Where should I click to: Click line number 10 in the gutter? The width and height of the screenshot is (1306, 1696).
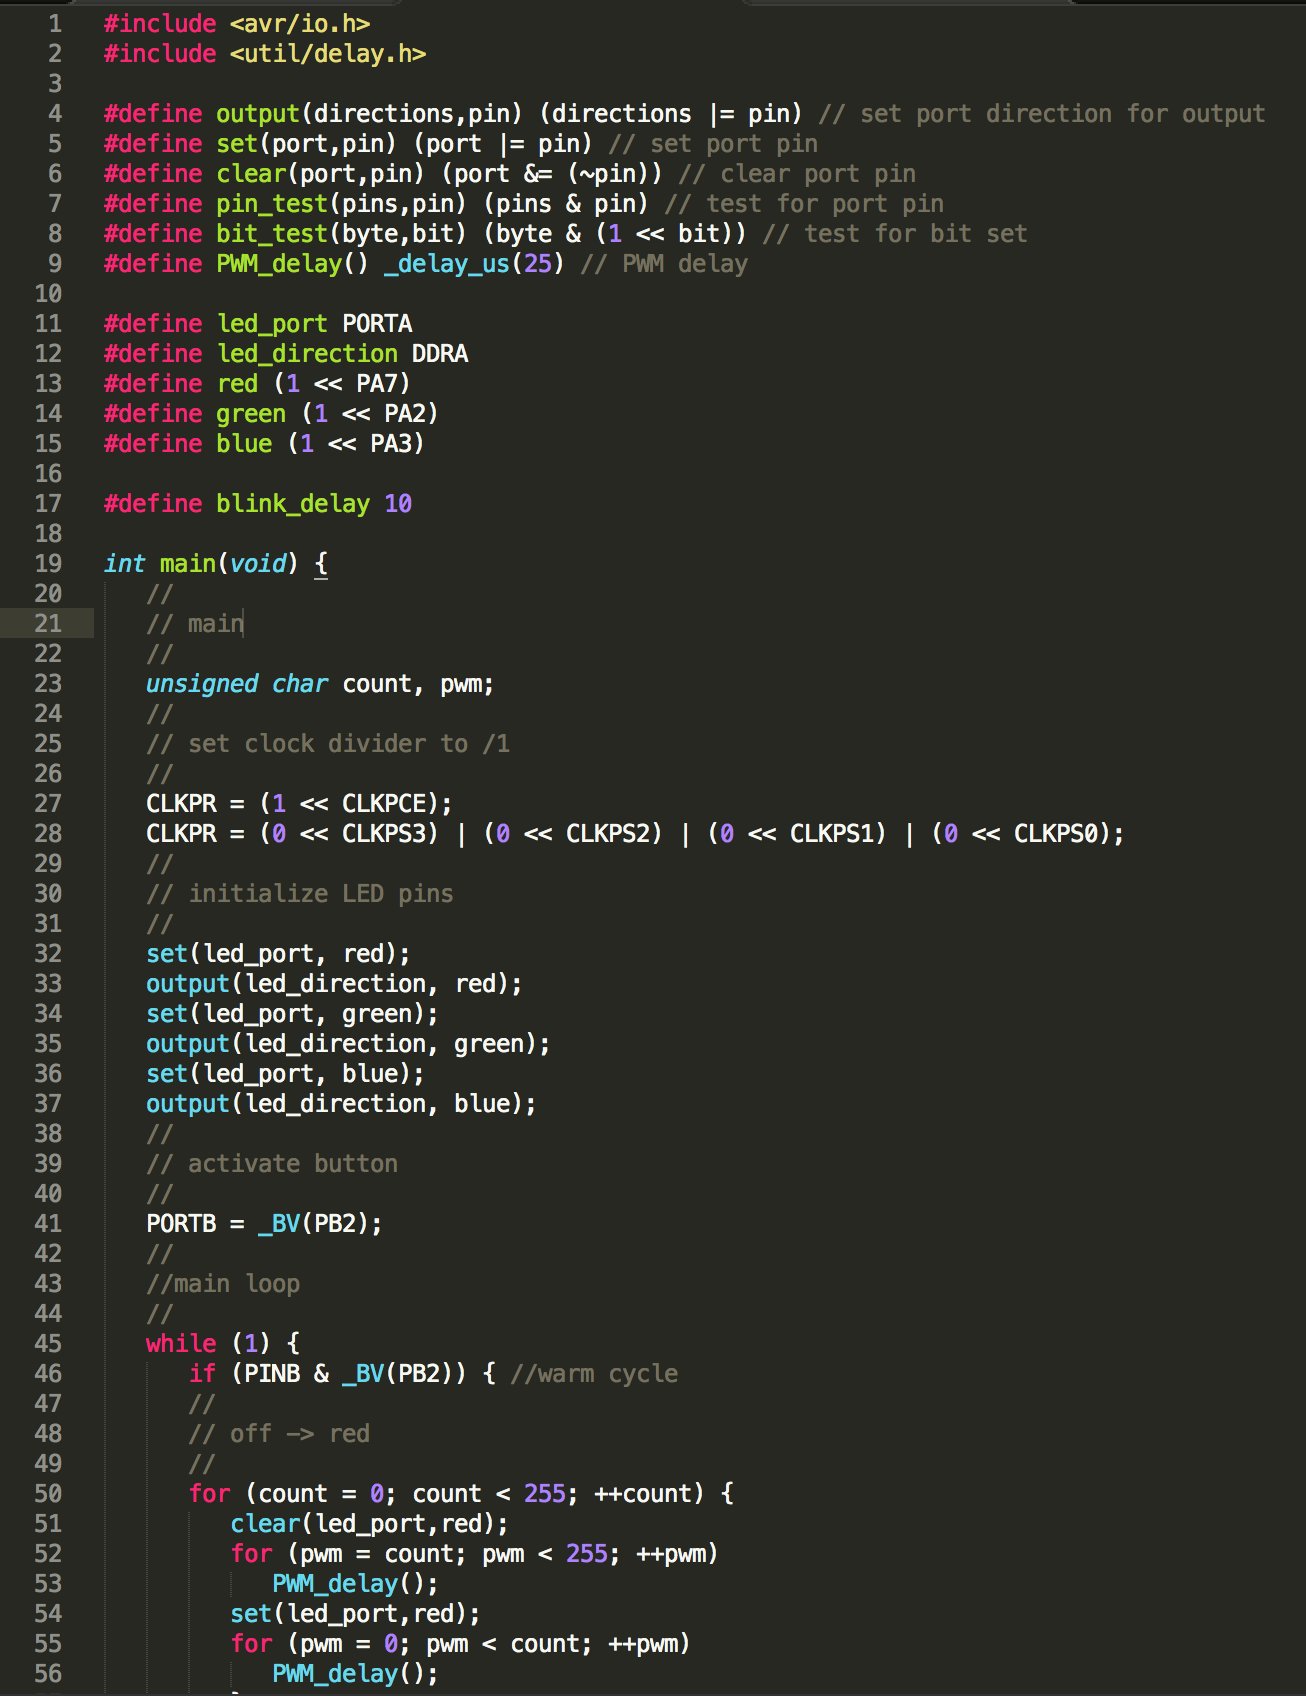(48, 294)
